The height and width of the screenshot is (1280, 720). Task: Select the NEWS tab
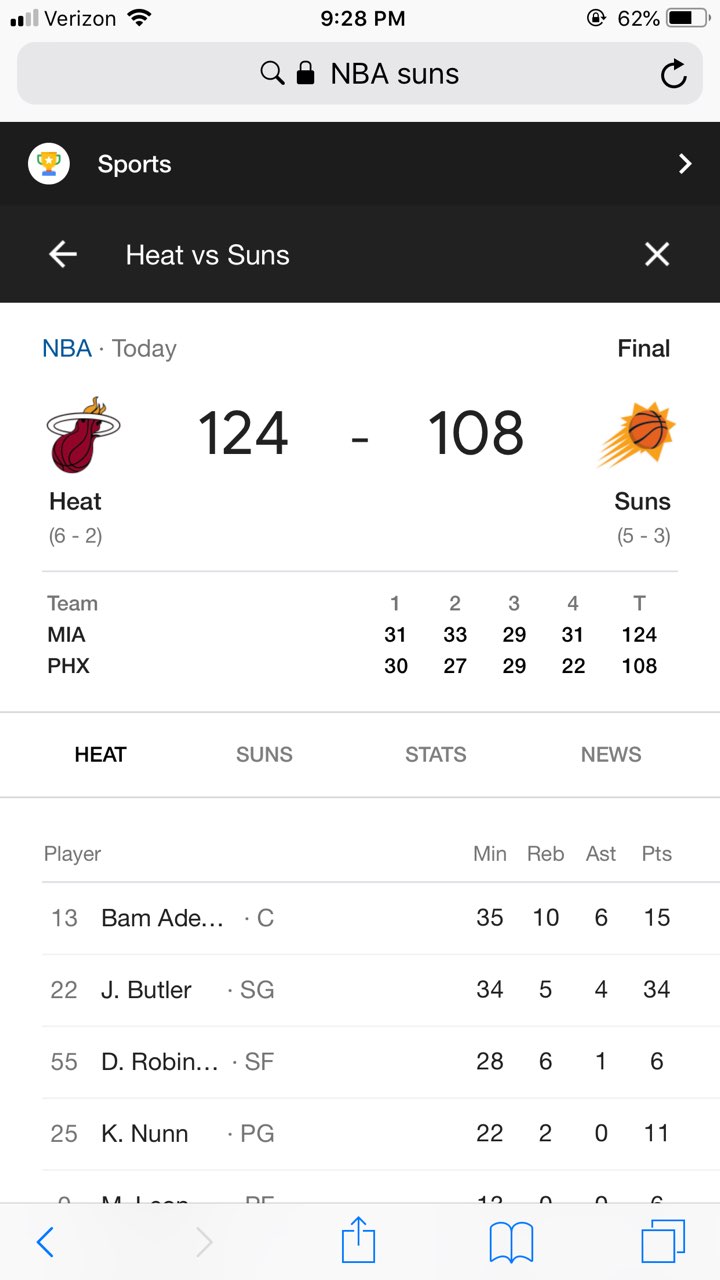point(611,755)
